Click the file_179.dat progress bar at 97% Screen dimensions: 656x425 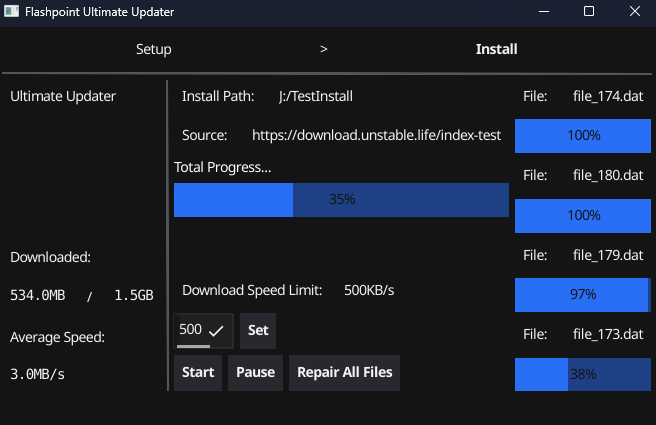[583, 294]
